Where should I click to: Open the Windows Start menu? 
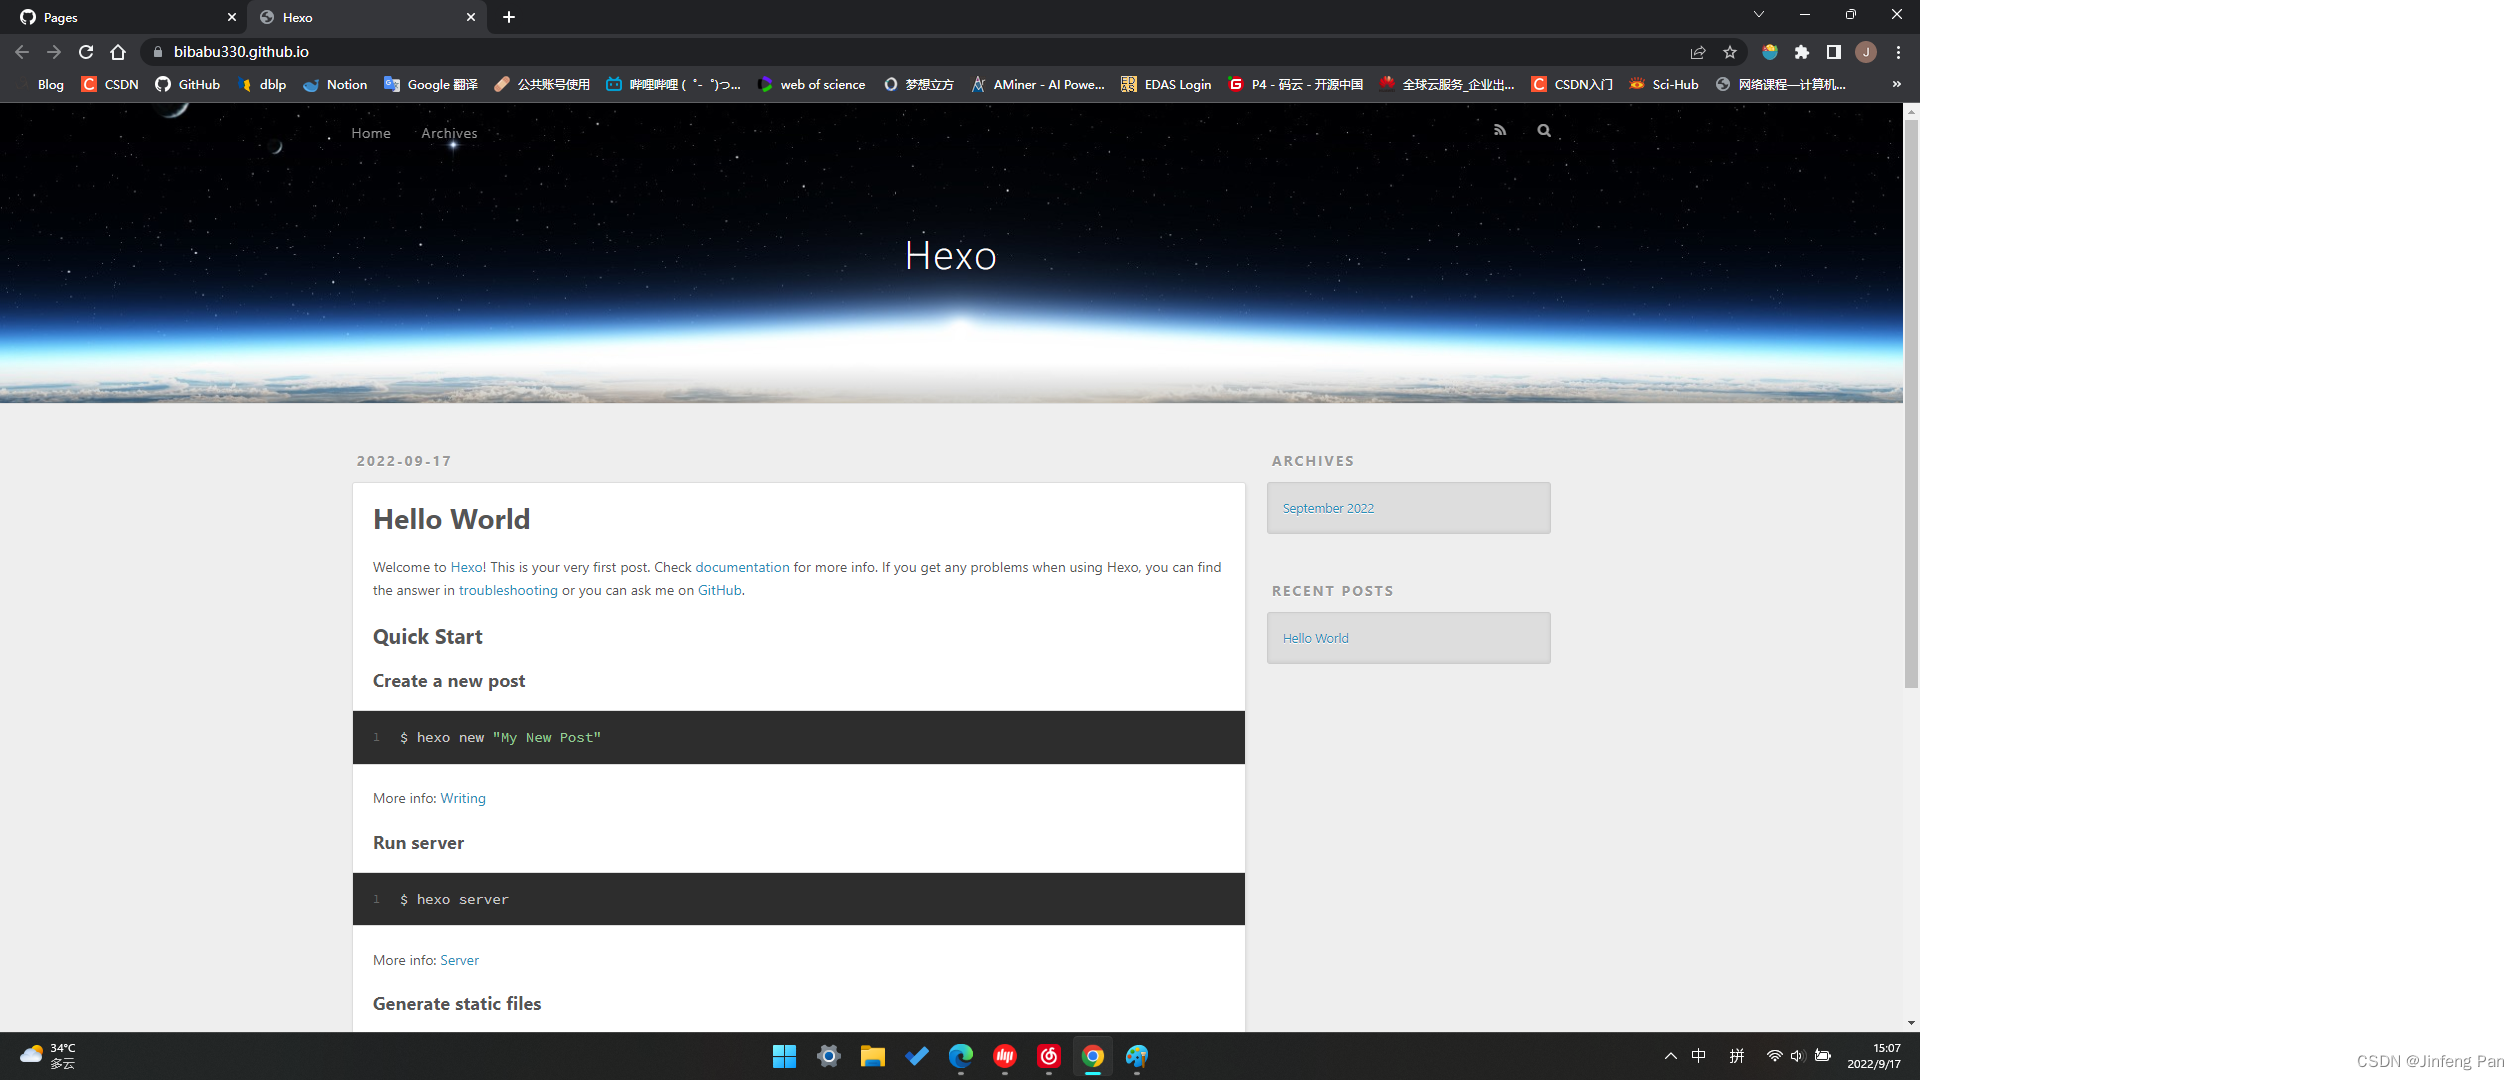[x=784, y=1056]
